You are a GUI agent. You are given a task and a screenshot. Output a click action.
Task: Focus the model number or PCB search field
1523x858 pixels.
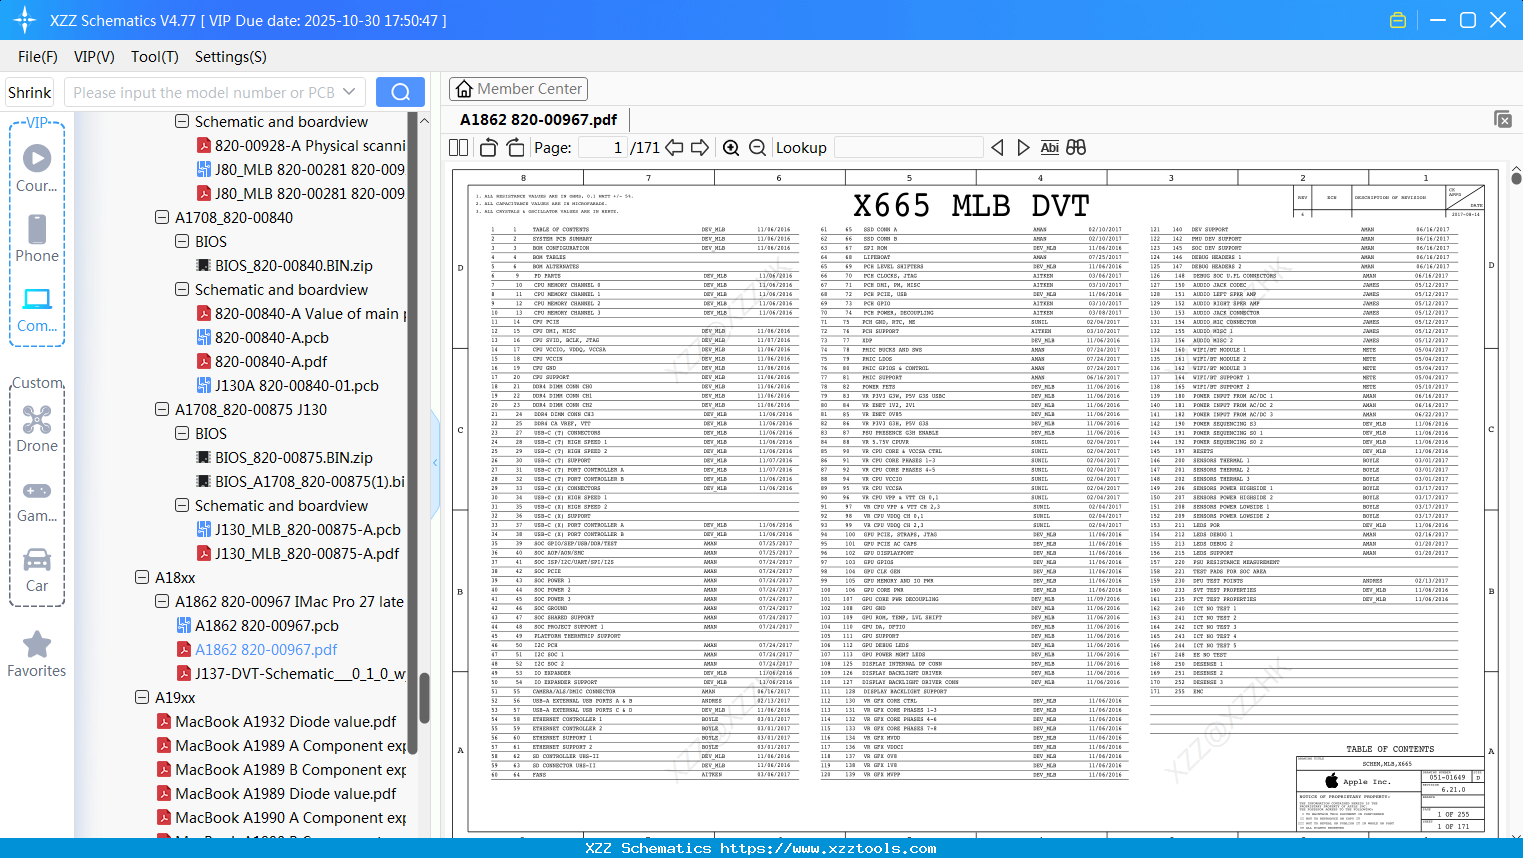point(203,92)
